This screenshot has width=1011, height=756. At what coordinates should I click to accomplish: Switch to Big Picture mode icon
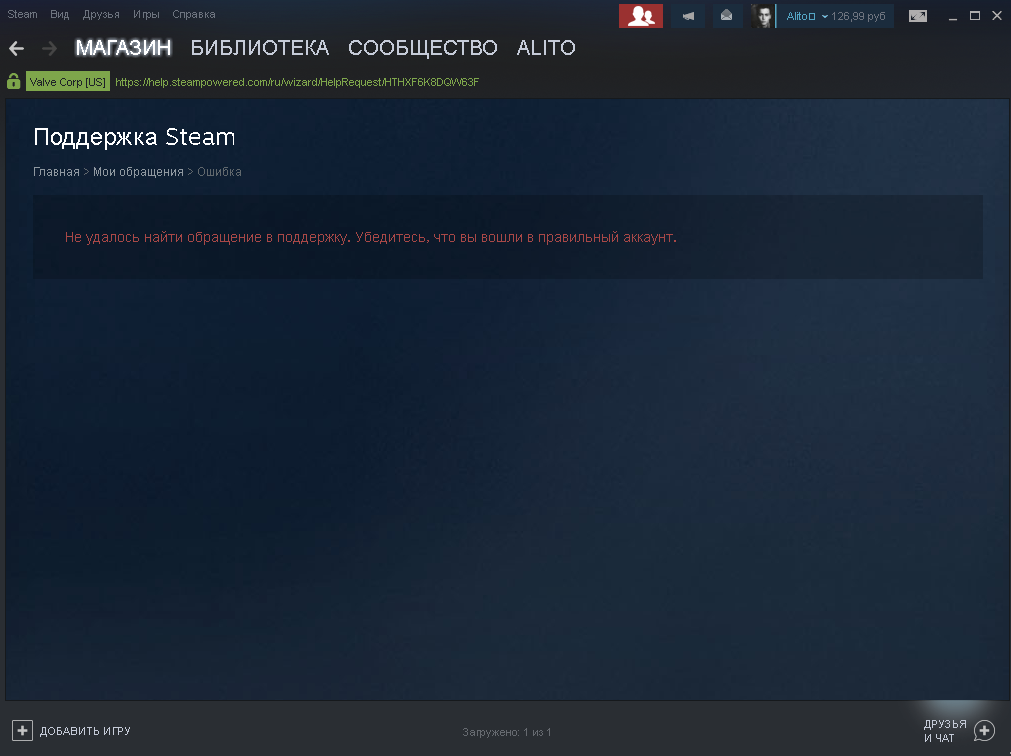pos(918,15)
